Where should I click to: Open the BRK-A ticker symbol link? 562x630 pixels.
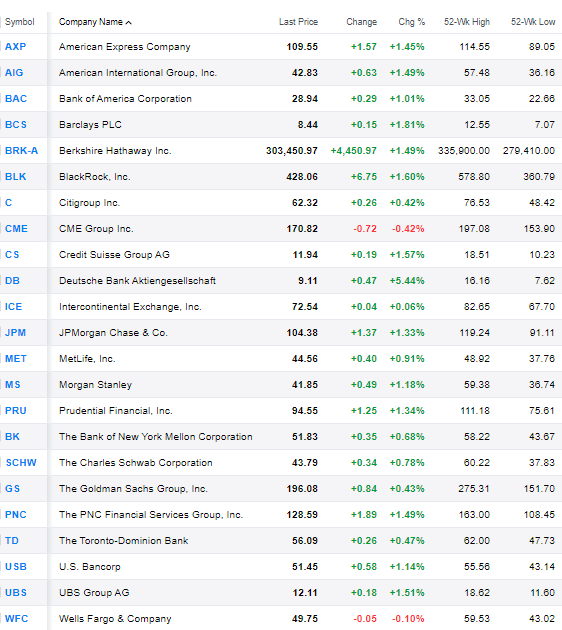tap(21, 151)
